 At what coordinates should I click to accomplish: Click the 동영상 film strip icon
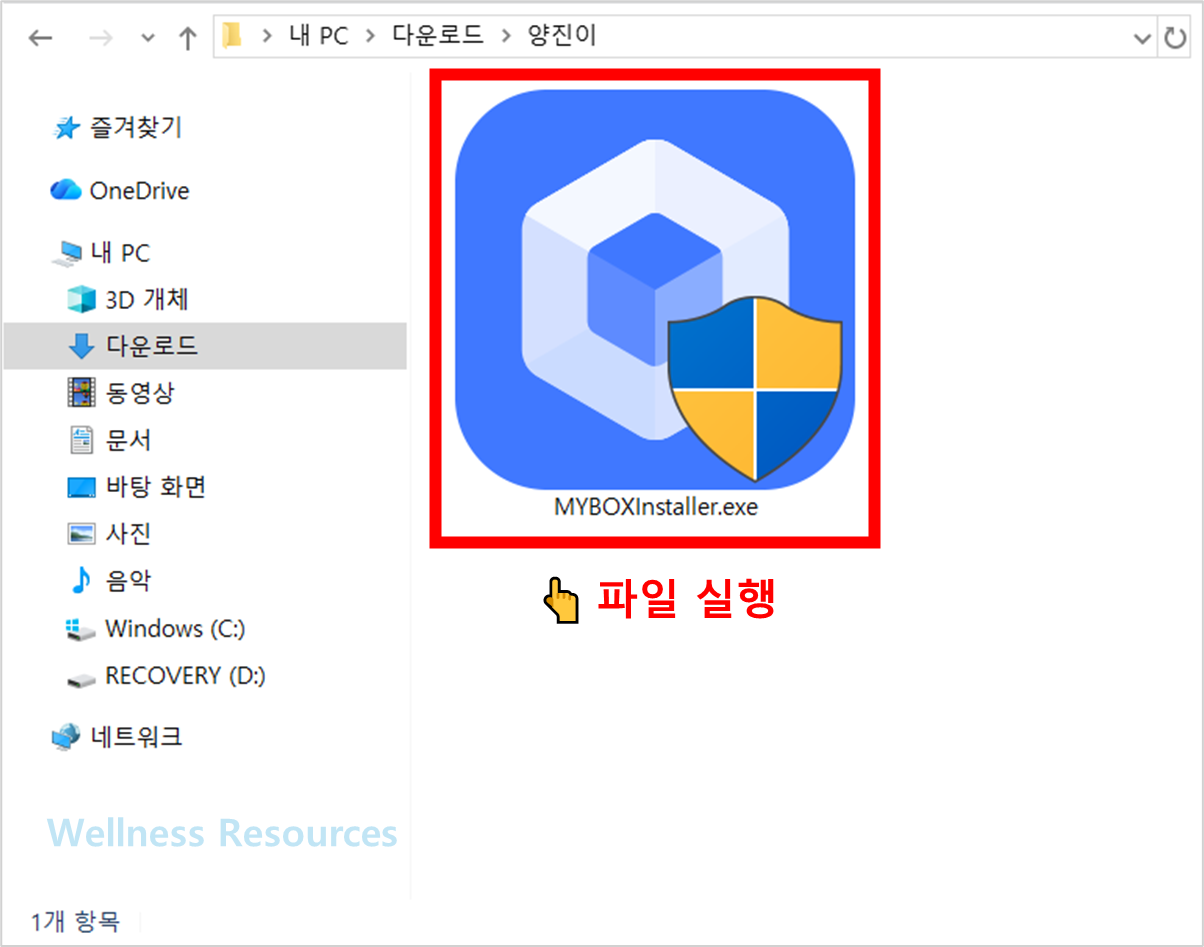click(80, 393)
